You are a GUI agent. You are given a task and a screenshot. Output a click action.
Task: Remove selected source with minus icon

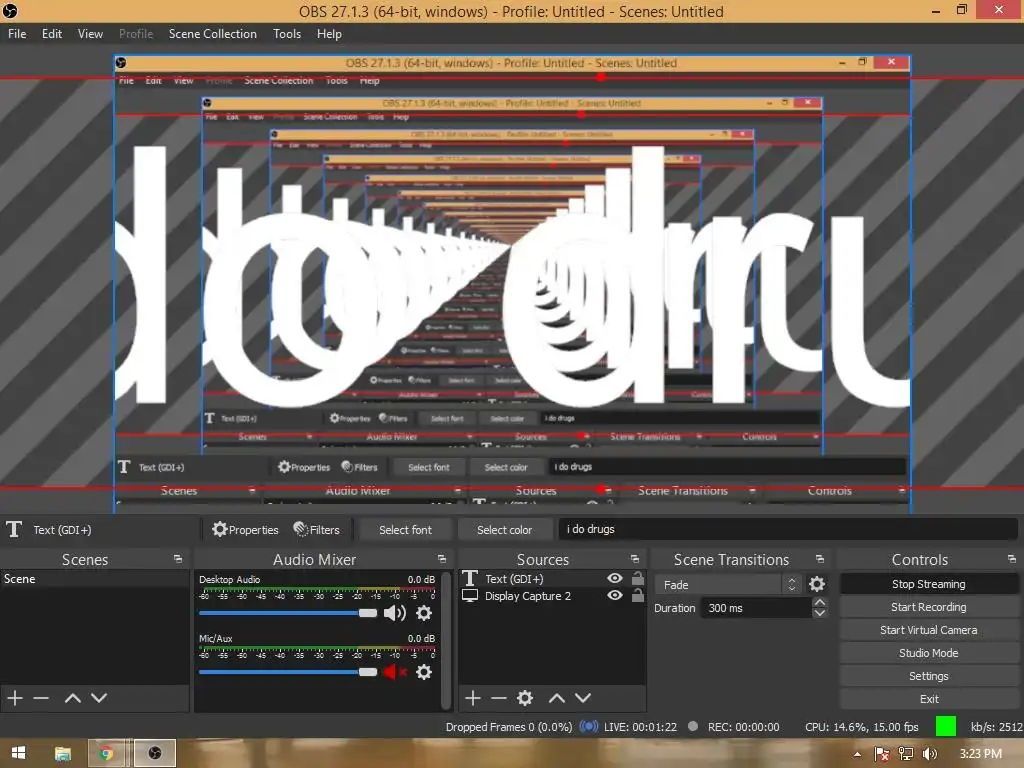[499, 697]
